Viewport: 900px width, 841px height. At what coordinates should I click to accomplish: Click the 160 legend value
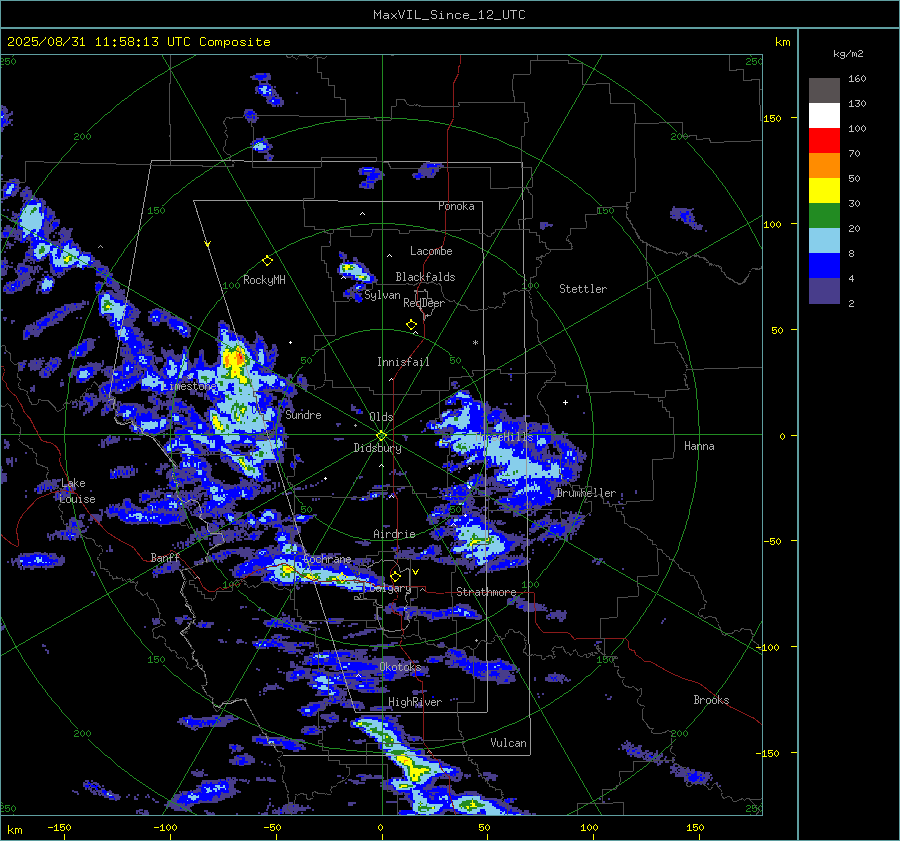click(857, 79)
